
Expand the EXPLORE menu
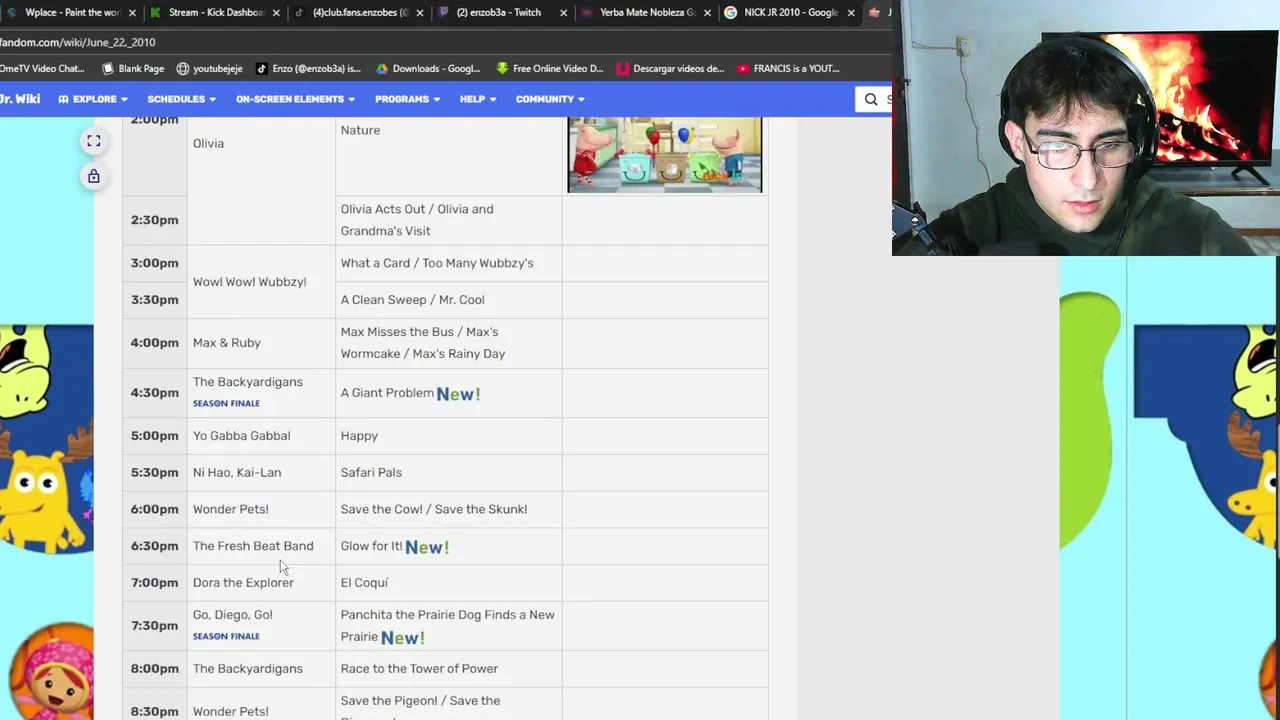click(x=93, y=99)
